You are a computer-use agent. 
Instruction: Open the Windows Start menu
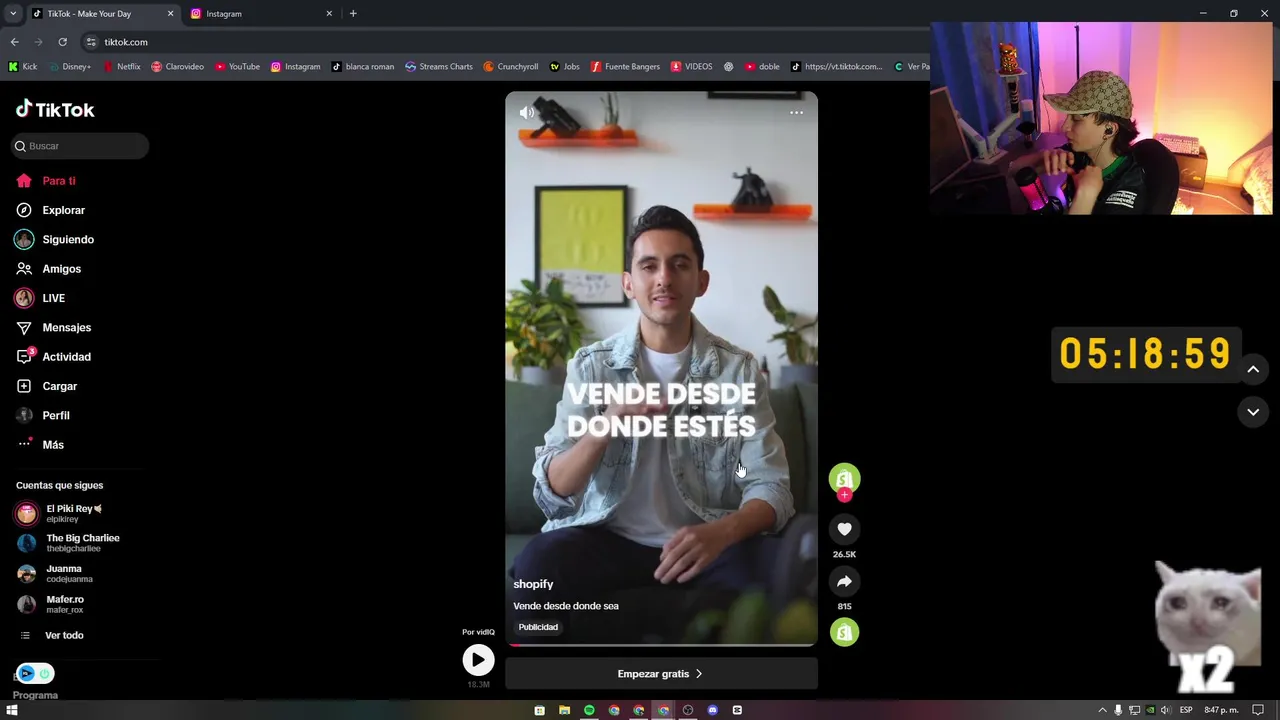pos(12,710)
